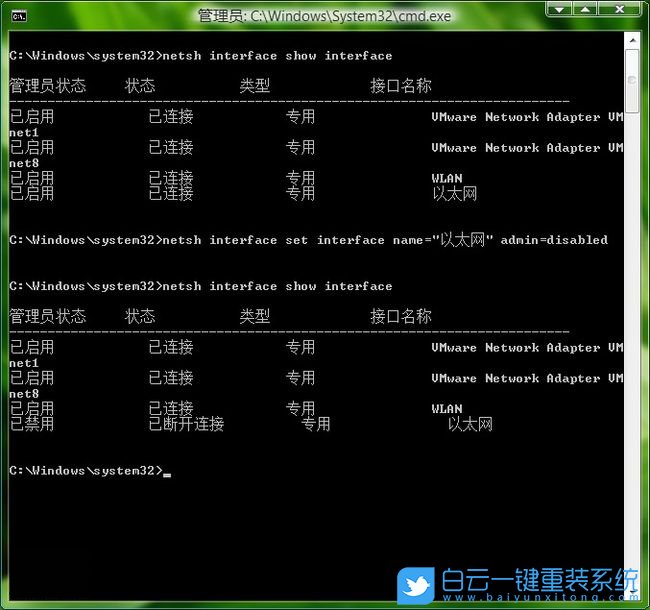
Task: Click the 管理员状态 header in second table
Action: (47, 317)
